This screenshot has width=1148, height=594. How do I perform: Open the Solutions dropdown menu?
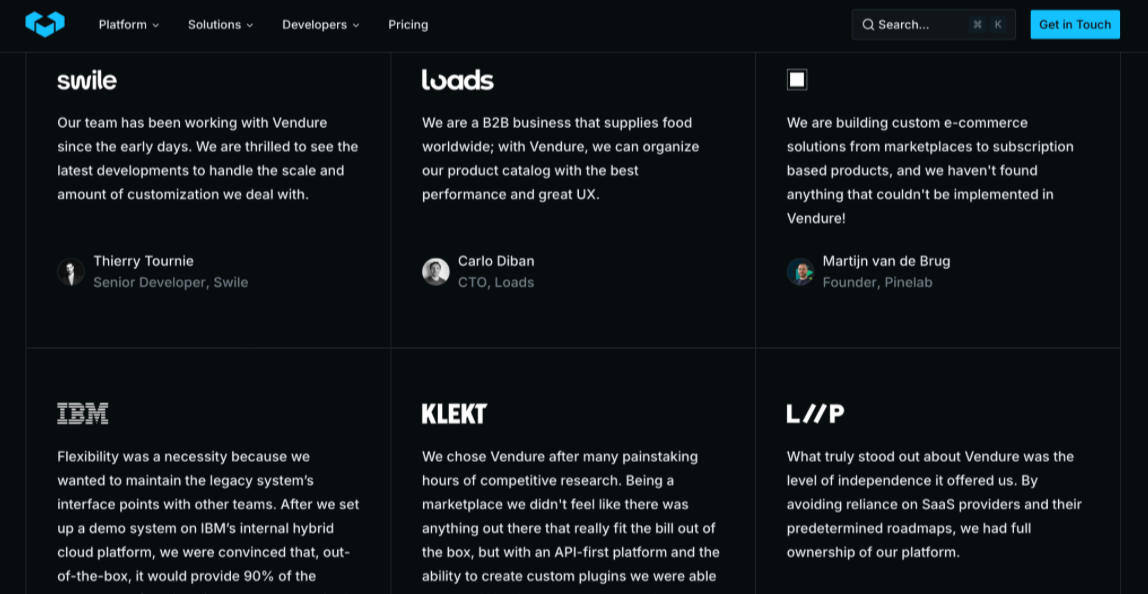(x=220, y=25)
